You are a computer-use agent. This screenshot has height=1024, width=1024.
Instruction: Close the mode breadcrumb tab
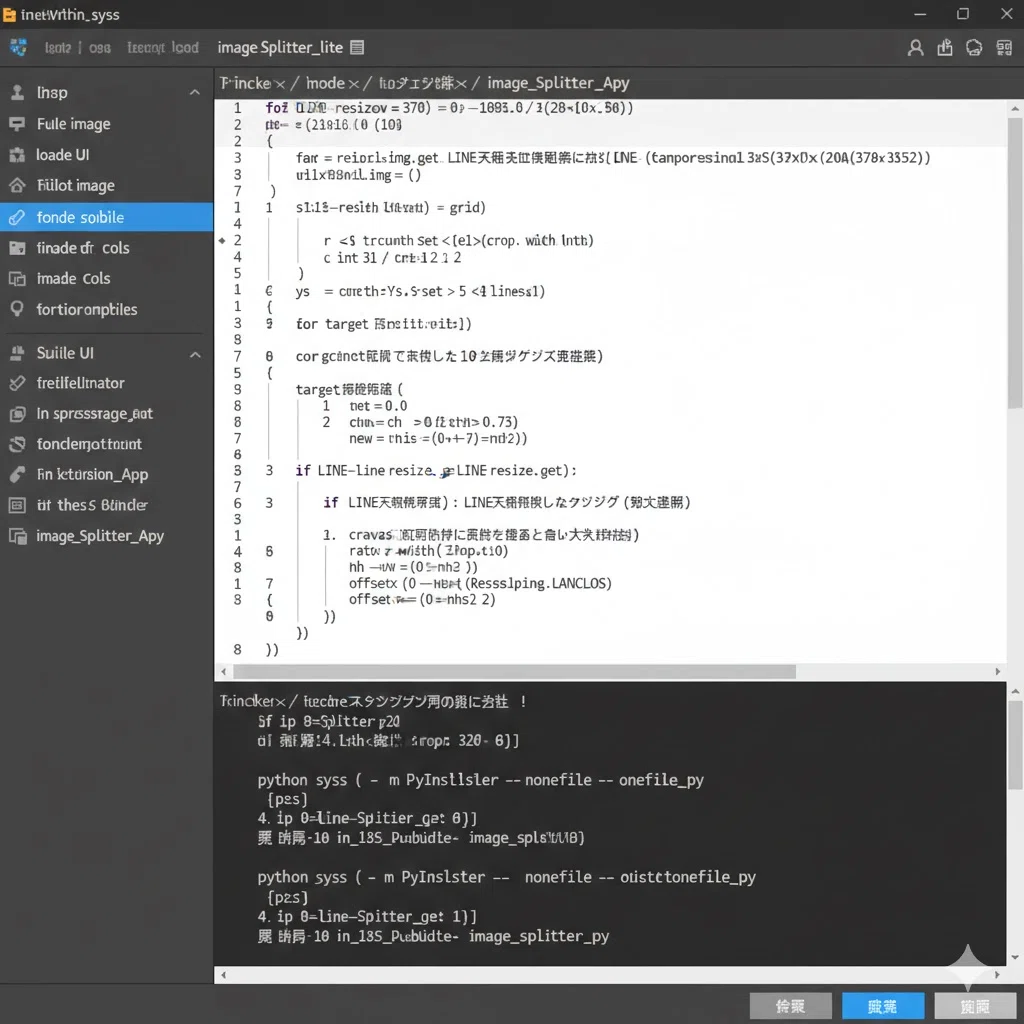[353, 84]
